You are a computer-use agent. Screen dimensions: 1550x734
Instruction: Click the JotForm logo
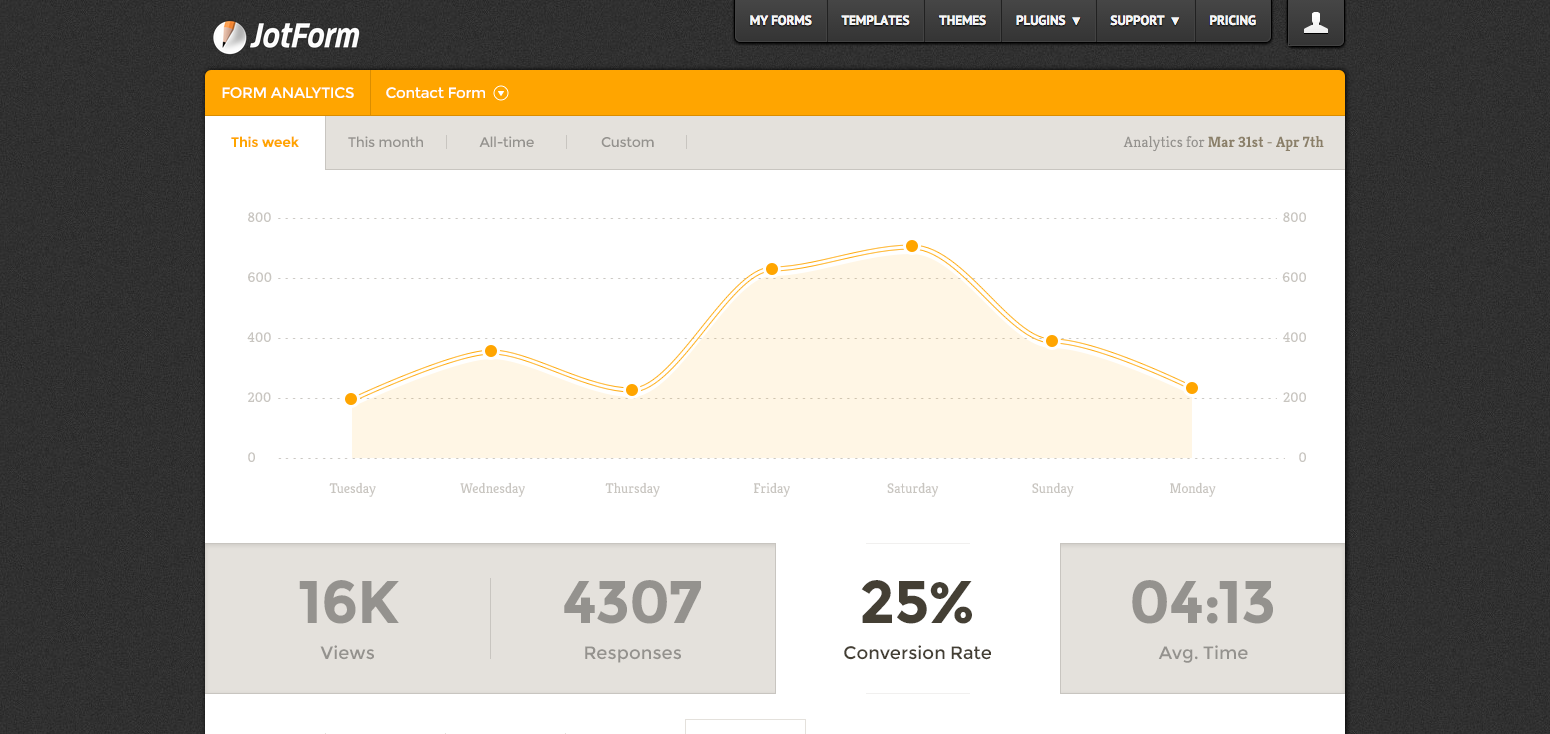pyautogui.click(x=286, y=37)
